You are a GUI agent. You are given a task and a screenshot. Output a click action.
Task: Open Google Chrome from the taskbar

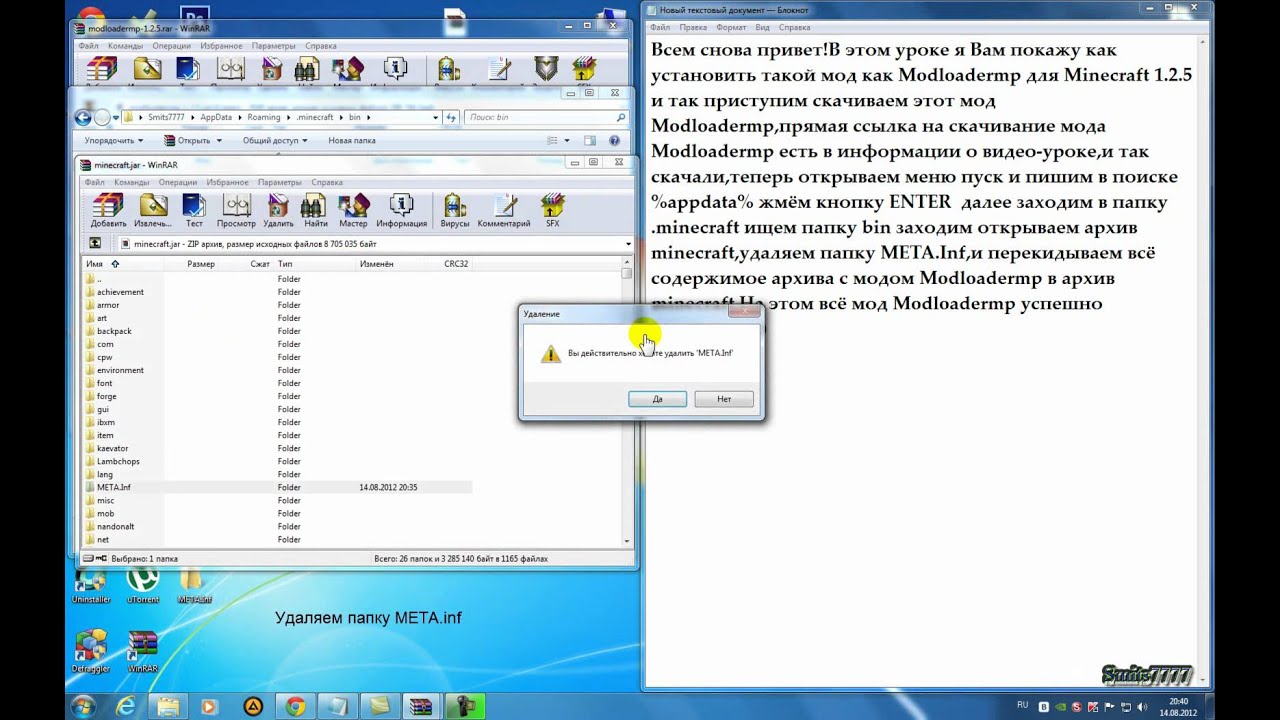click(295, 706)
